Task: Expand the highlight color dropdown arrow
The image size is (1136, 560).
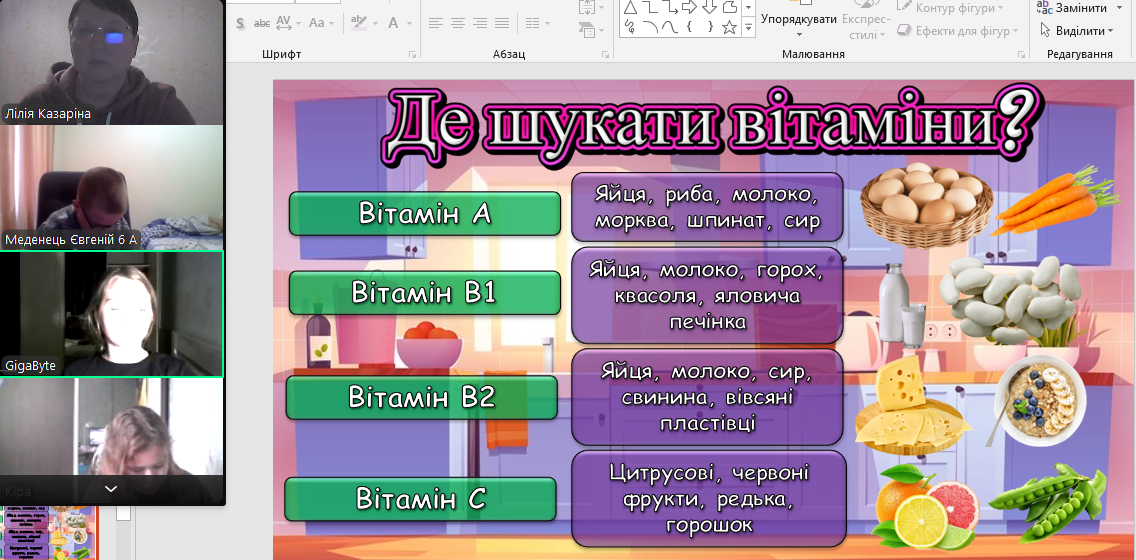Action: (x=375, y=23)
